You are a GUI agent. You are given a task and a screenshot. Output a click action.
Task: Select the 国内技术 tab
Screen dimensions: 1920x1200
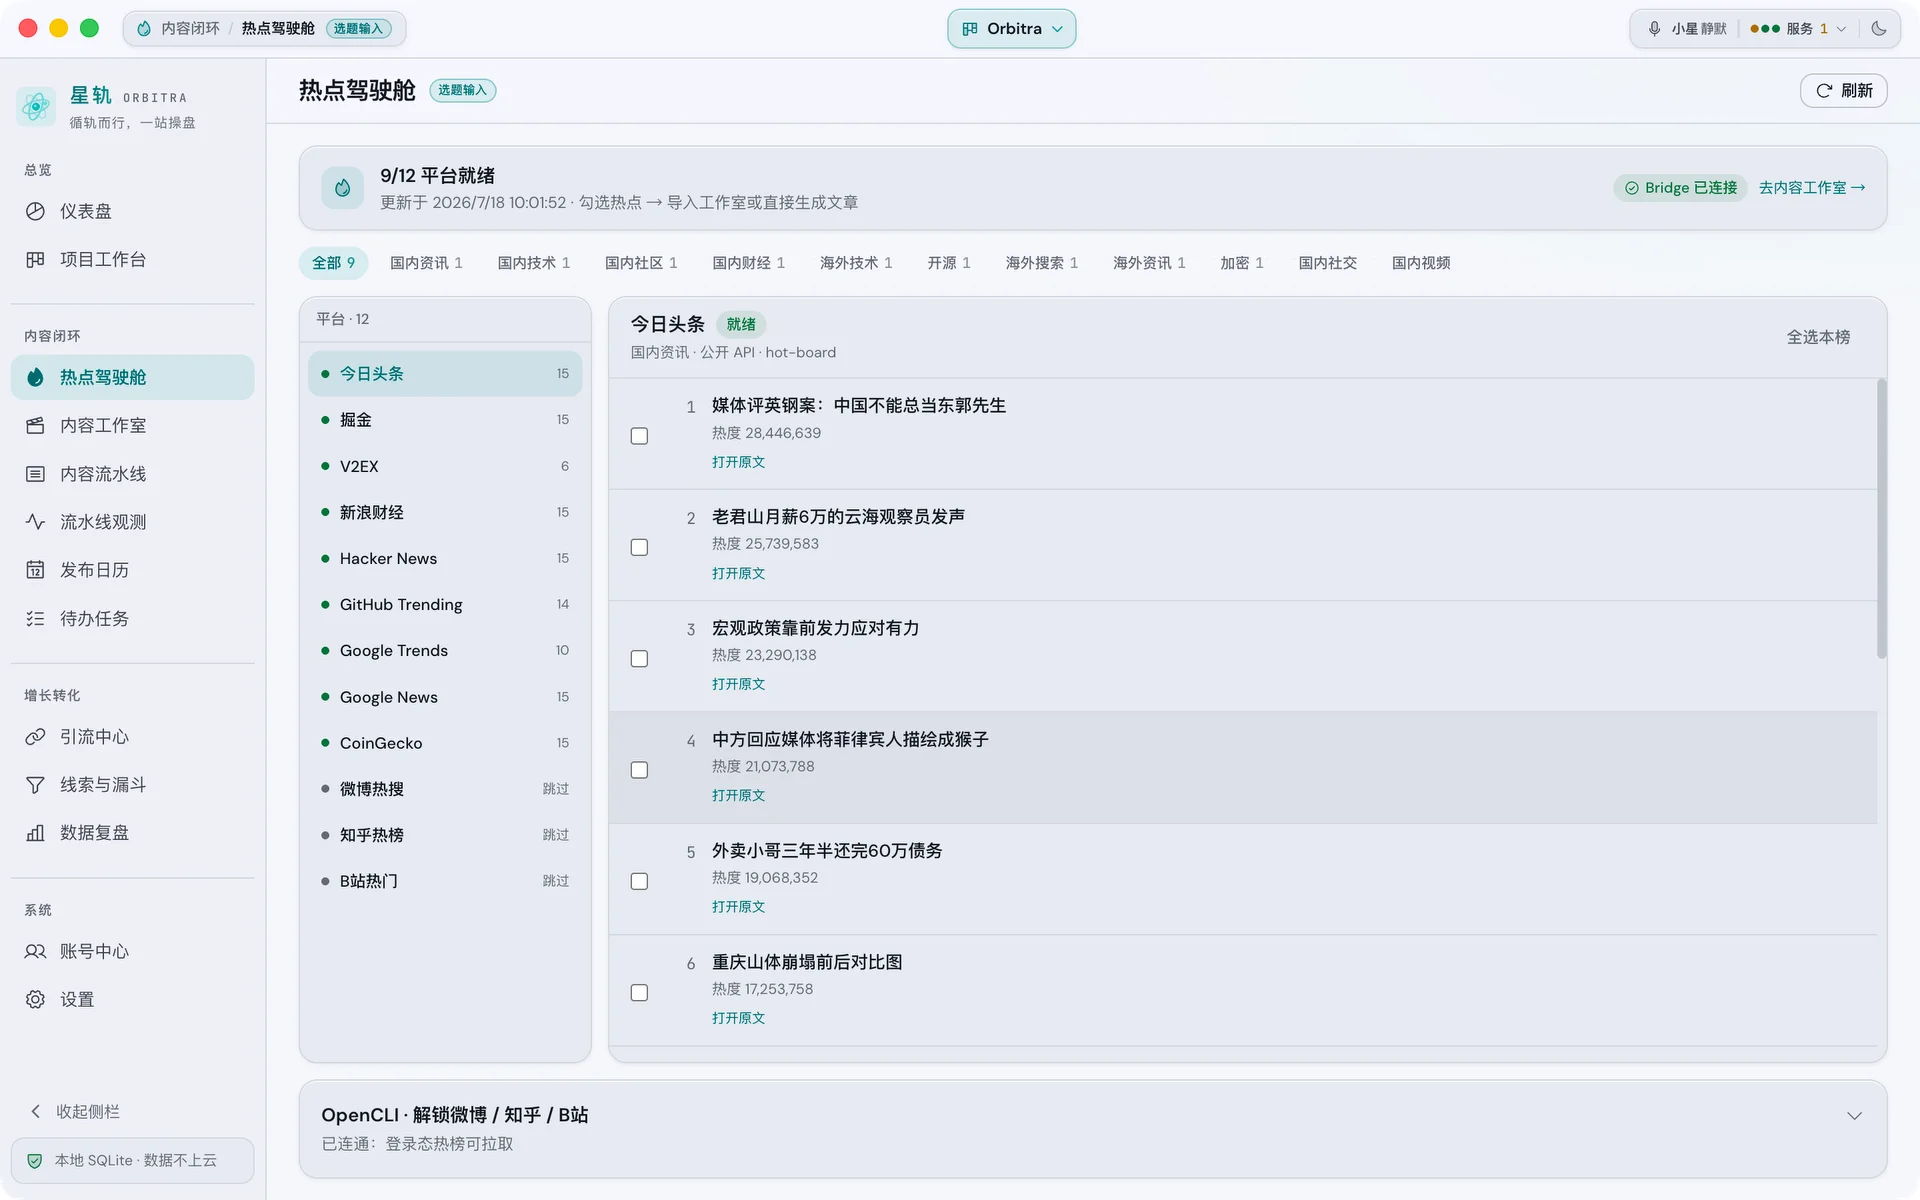[x=534, y=263]
